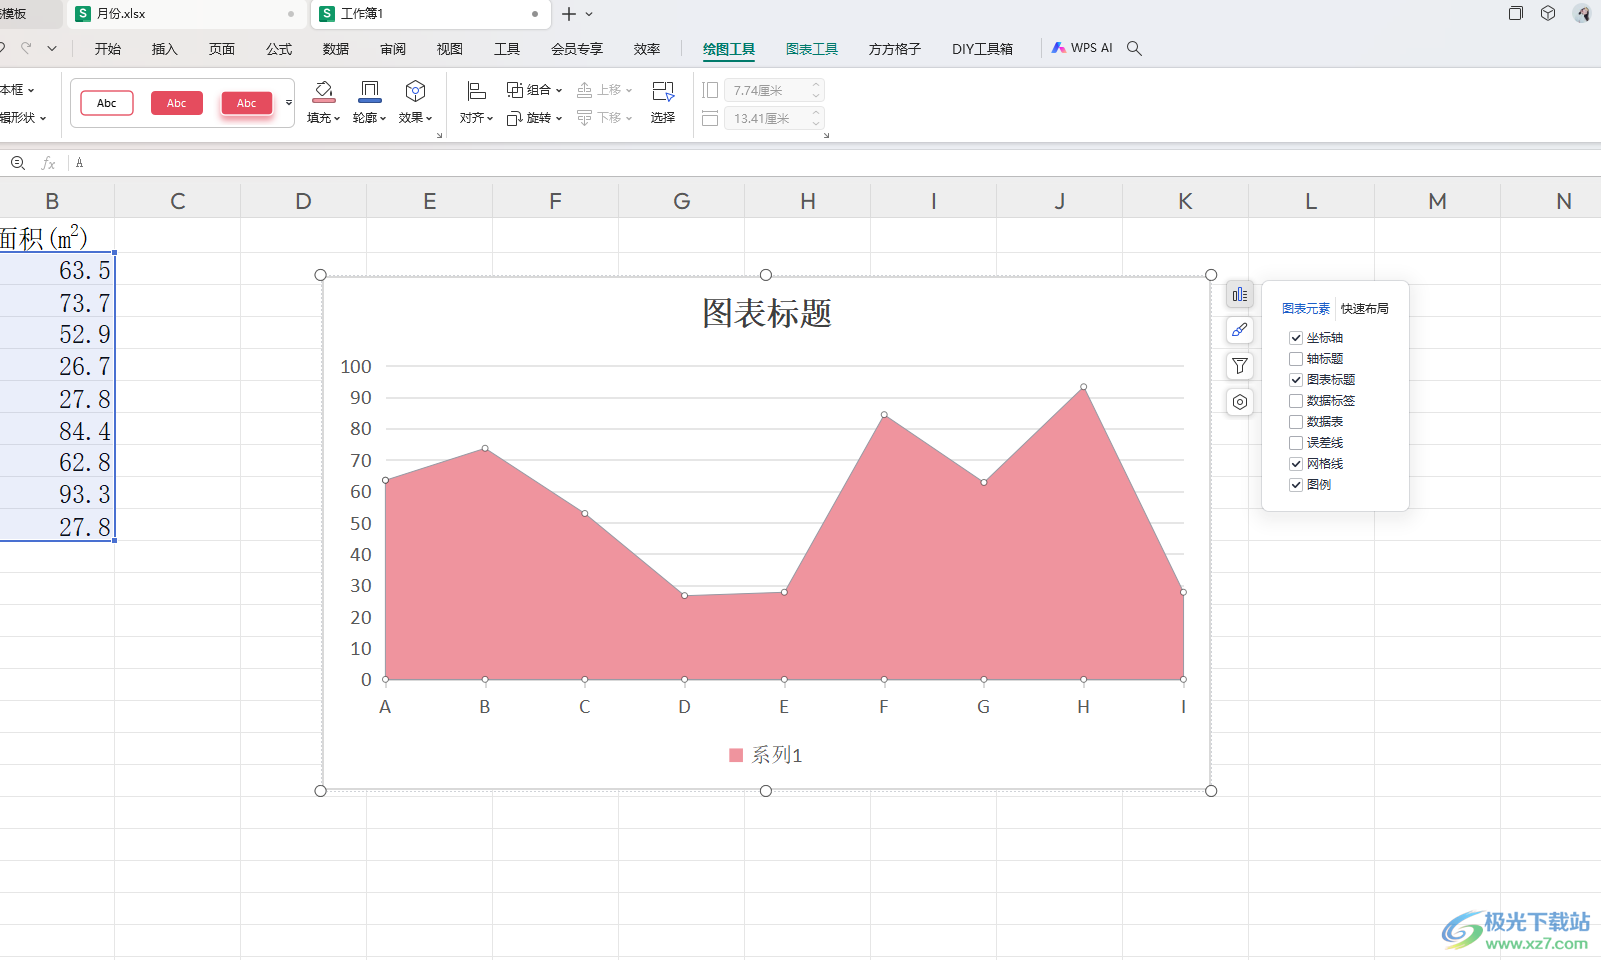The height and width of the screenshot is (960, 1601).
Task: Open the size dialog launcher
Action: click(x=826, y=136)
